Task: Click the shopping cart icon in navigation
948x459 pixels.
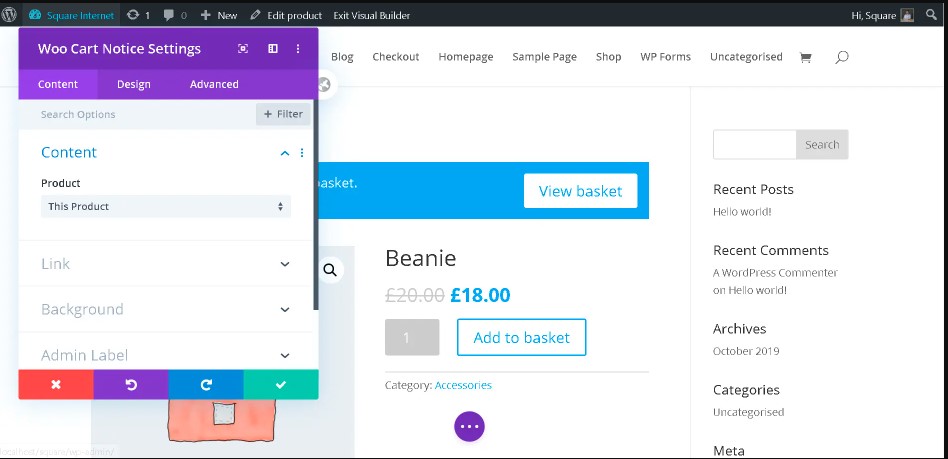Action: point(805,57)
